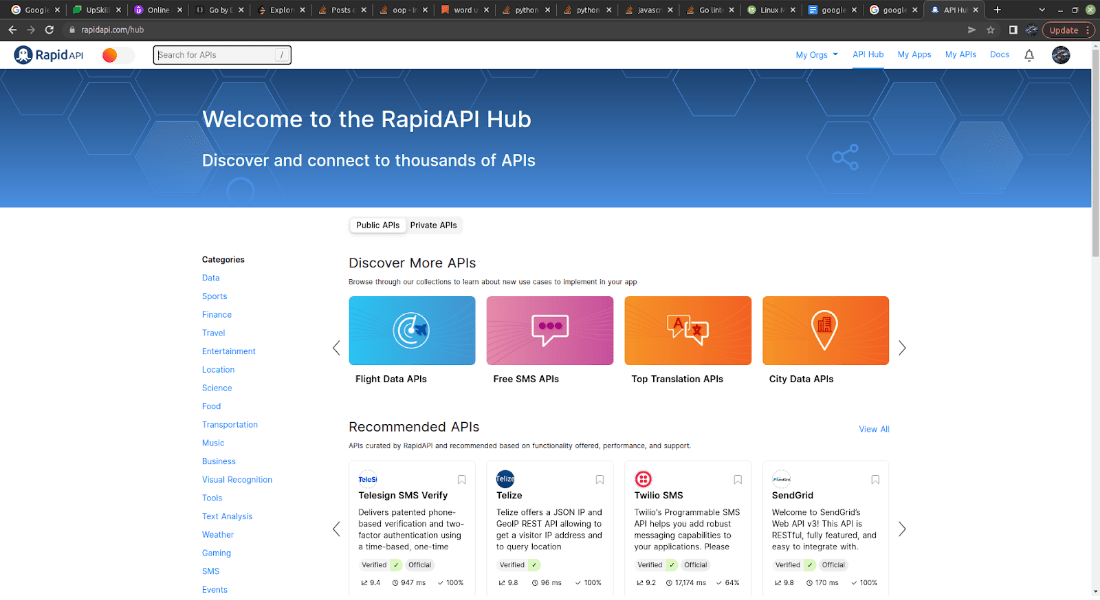
Task: Click the browser back arrow
Action: point(12,29)
